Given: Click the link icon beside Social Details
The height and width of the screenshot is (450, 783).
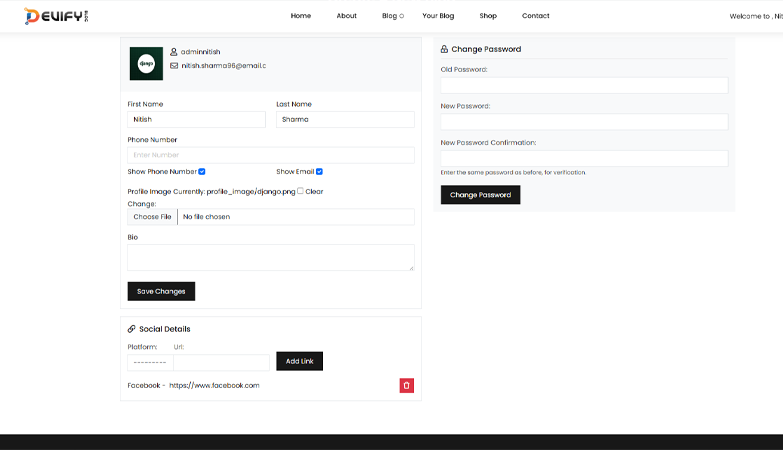Looking at the screenshot, I should point(132,329).
